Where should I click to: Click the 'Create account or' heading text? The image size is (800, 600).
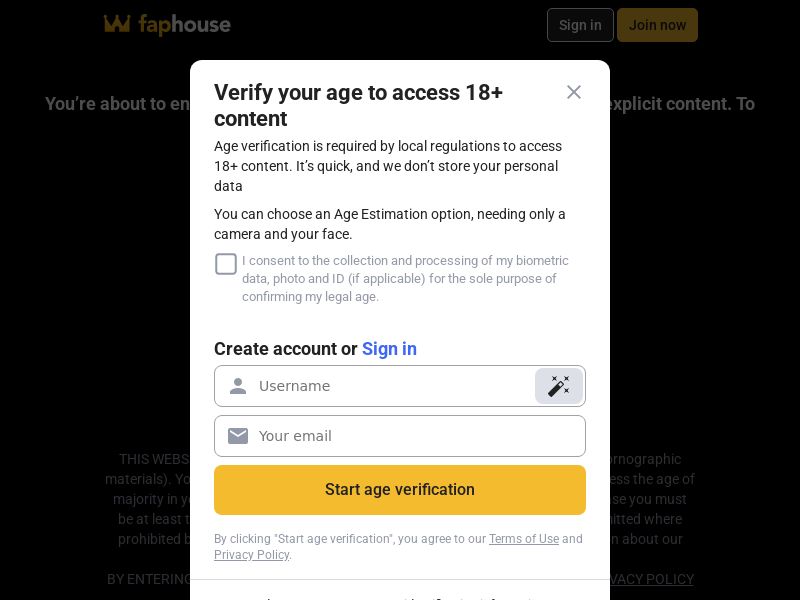(285, 349)
